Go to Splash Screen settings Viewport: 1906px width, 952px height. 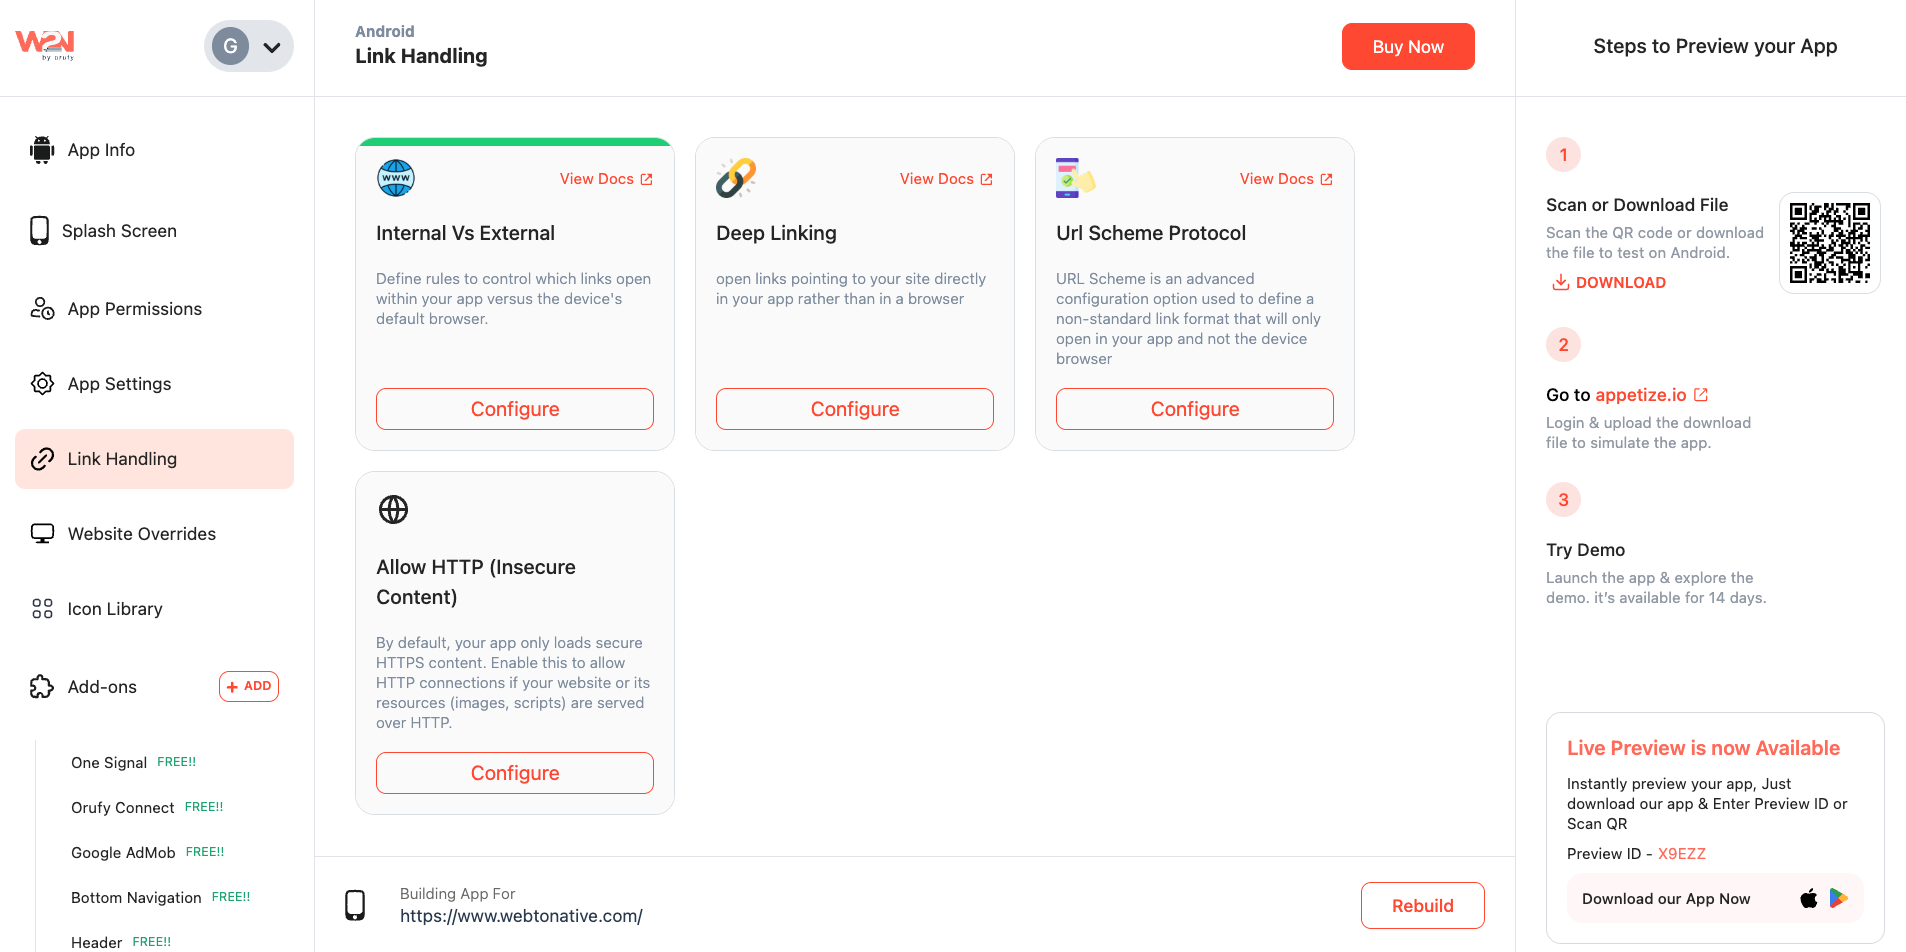tap(119, 231)
